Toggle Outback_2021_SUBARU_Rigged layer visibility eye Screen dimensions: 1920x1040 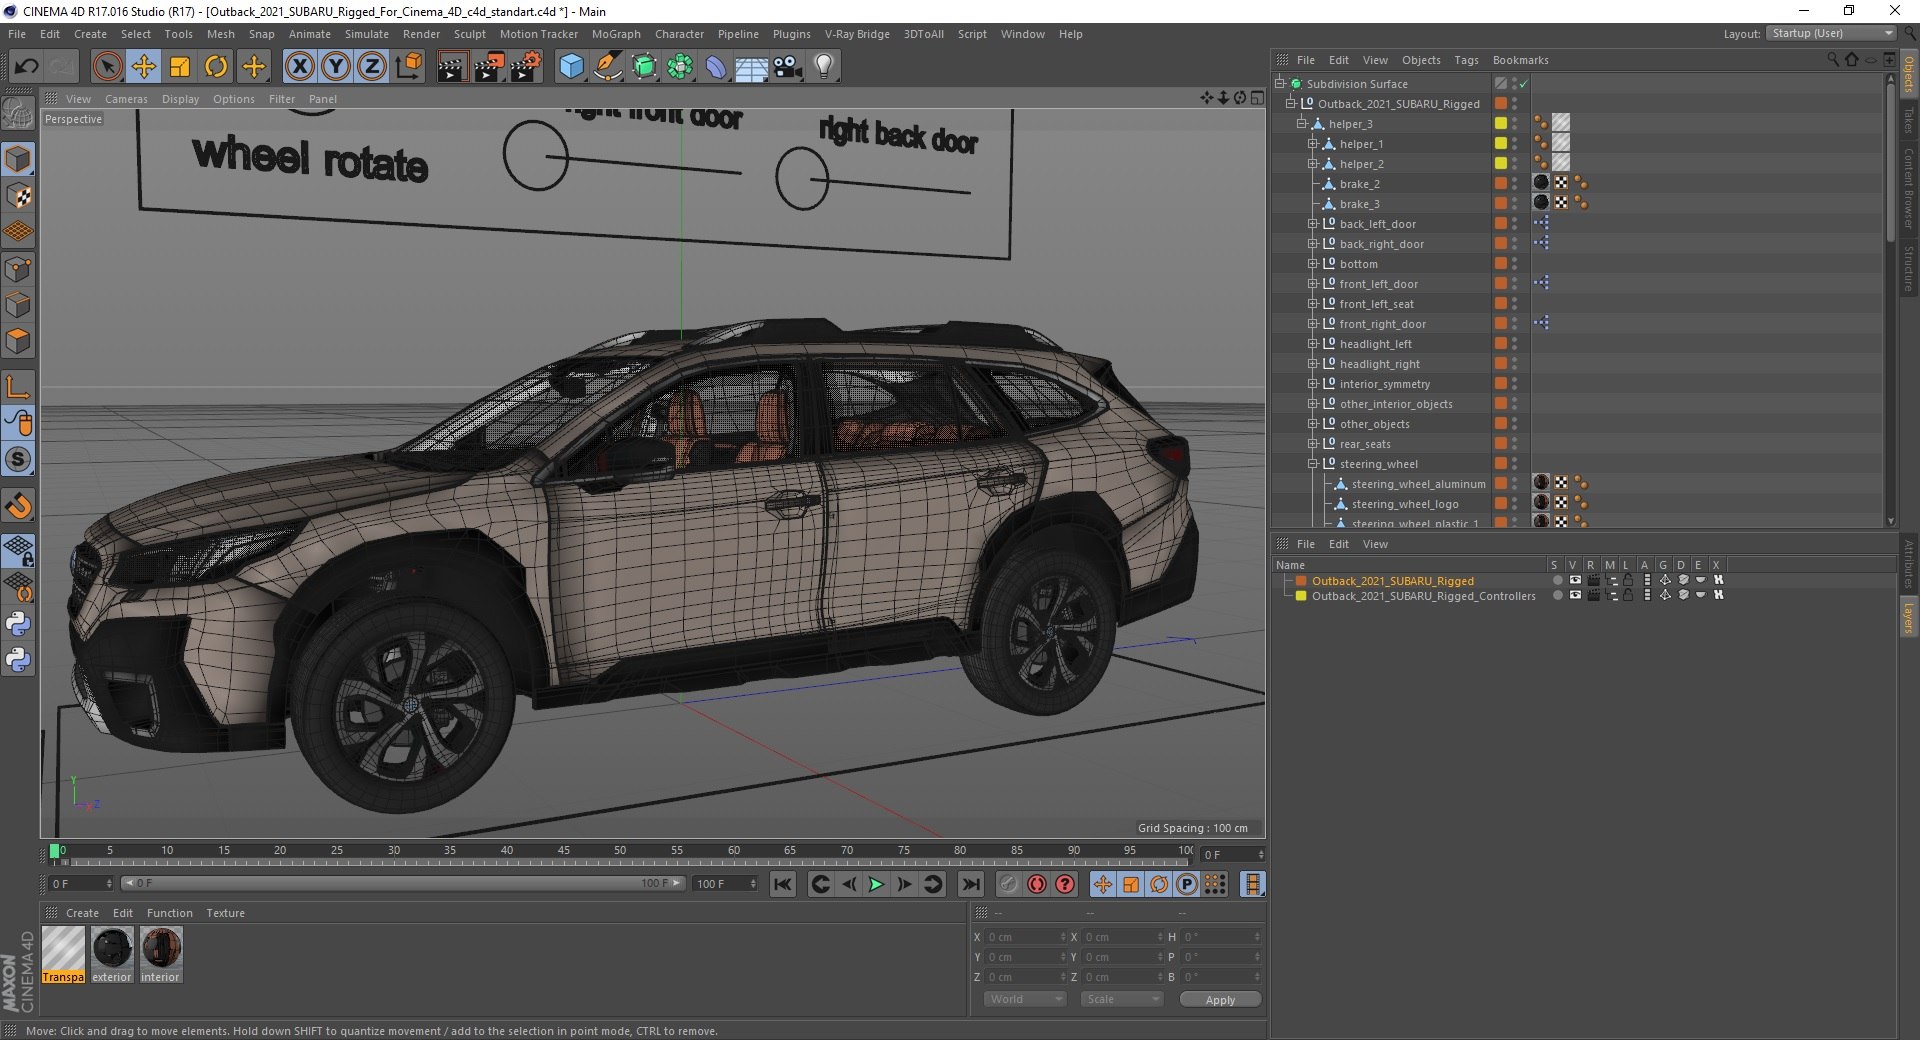pyautogui.click(x=1575, y=580)
